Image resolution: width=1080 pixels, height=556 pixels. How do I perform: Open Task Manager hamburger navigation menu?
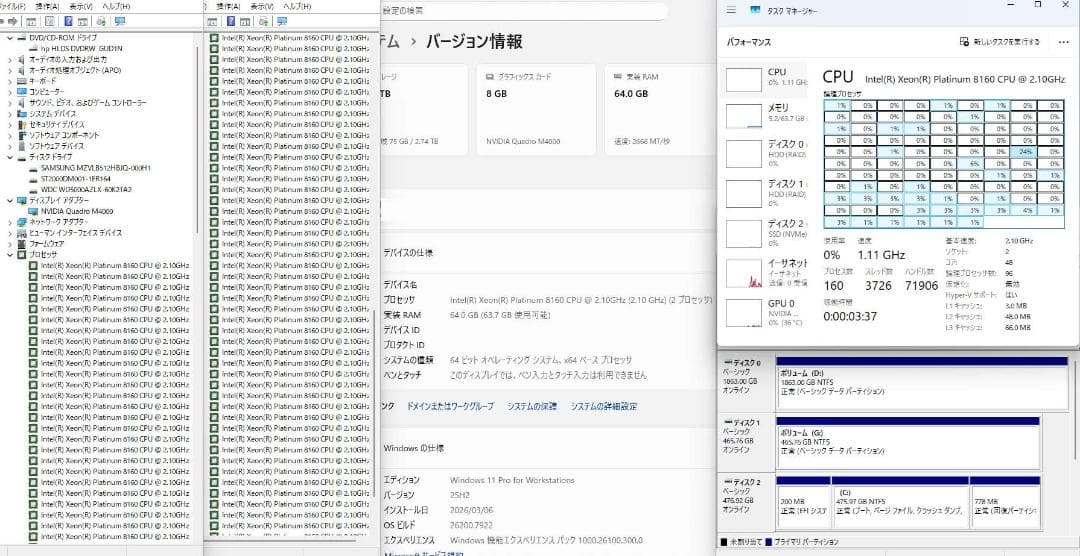(x=731, y=10)
